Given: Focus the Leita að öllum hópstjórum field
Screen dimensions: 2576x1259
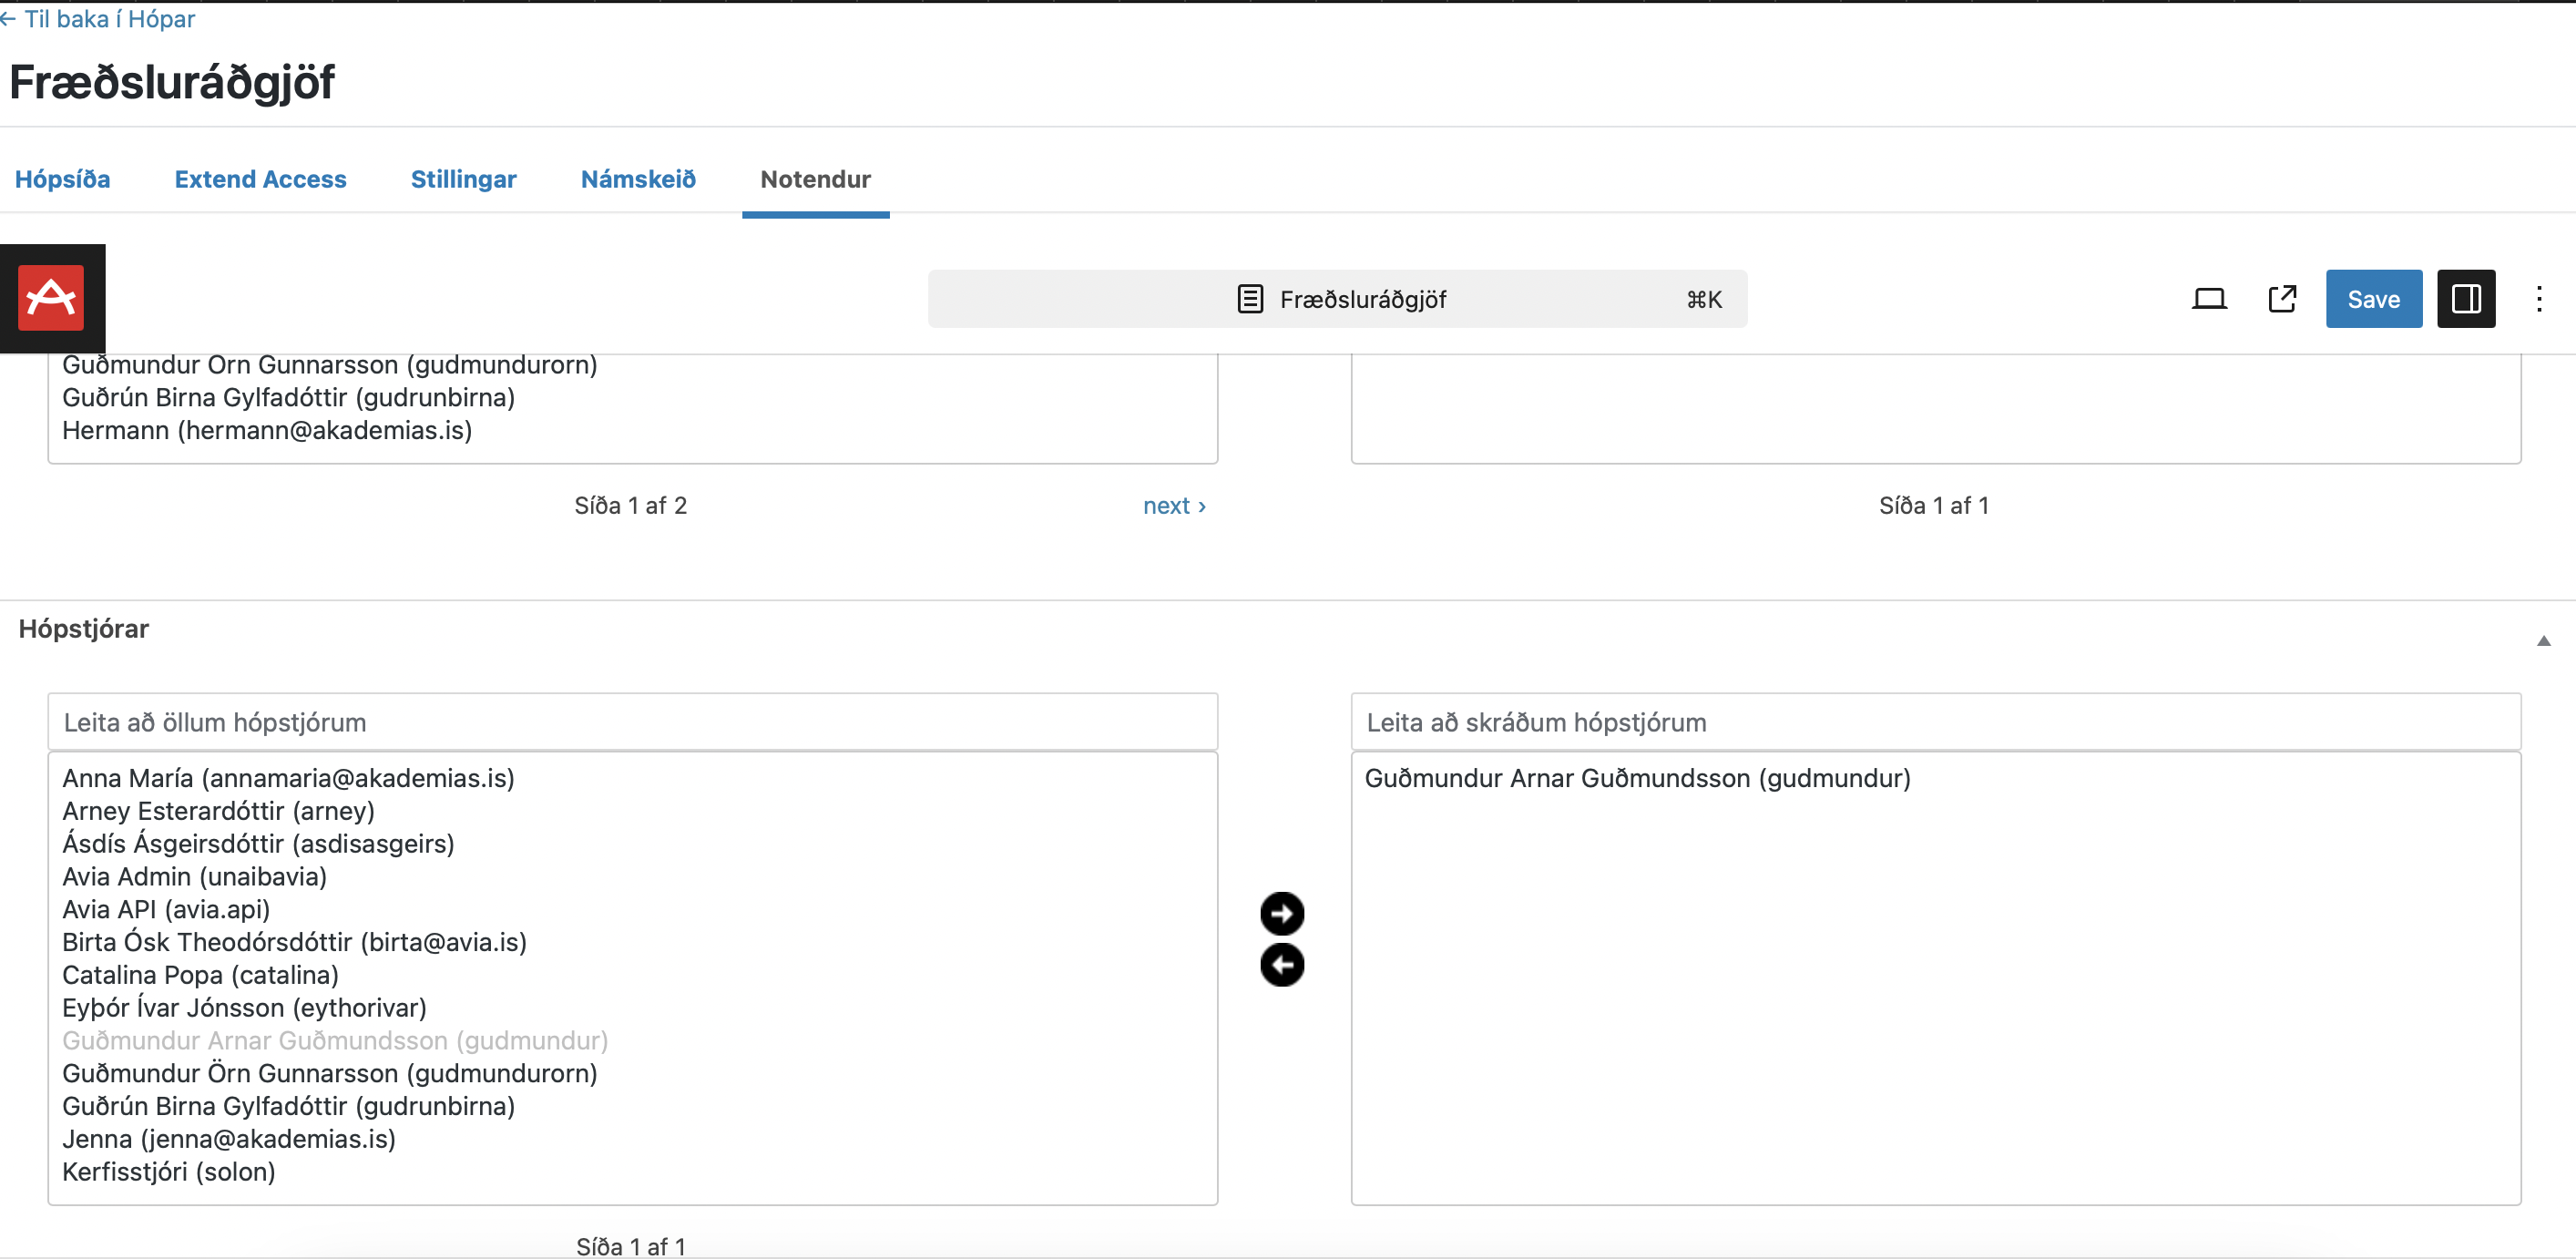Looking at the screenshot, I should (x=632, y=722).
